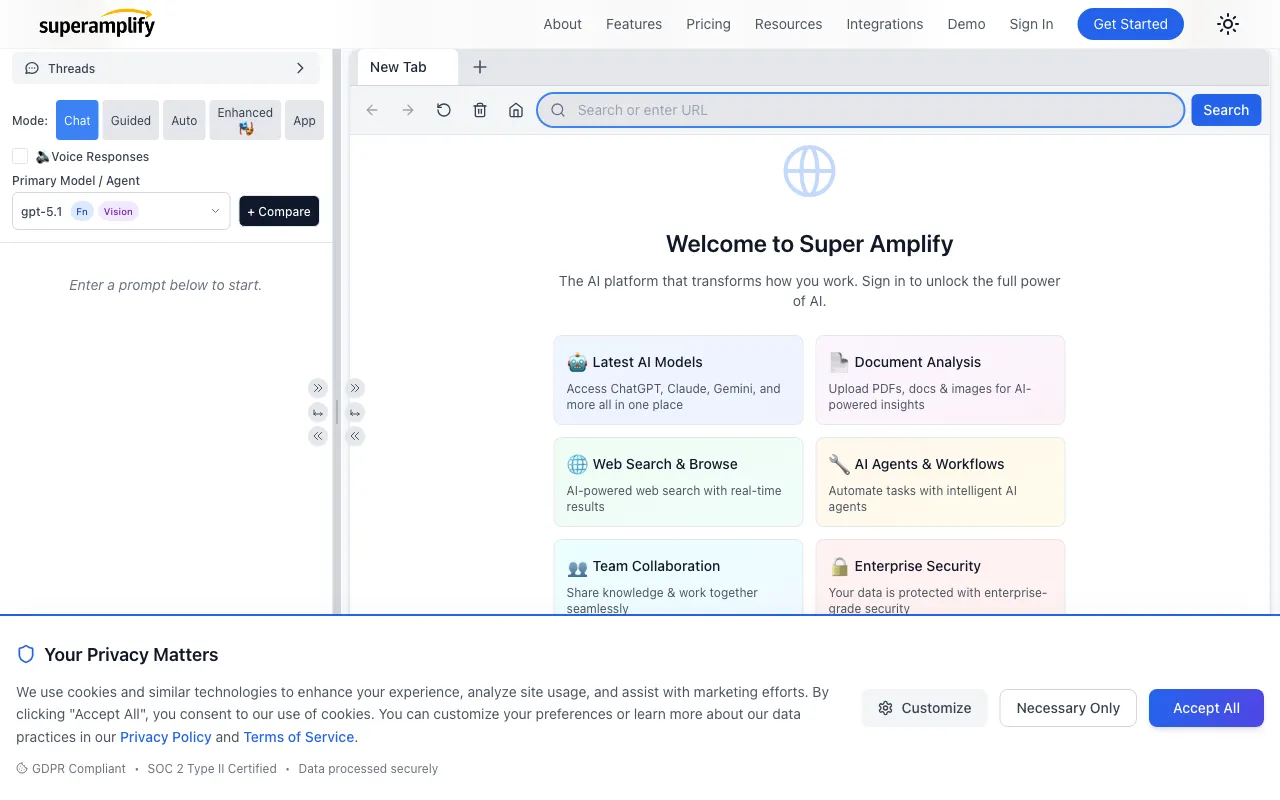Click the SOC 2 Type II Certified label

tap(212, 769)
